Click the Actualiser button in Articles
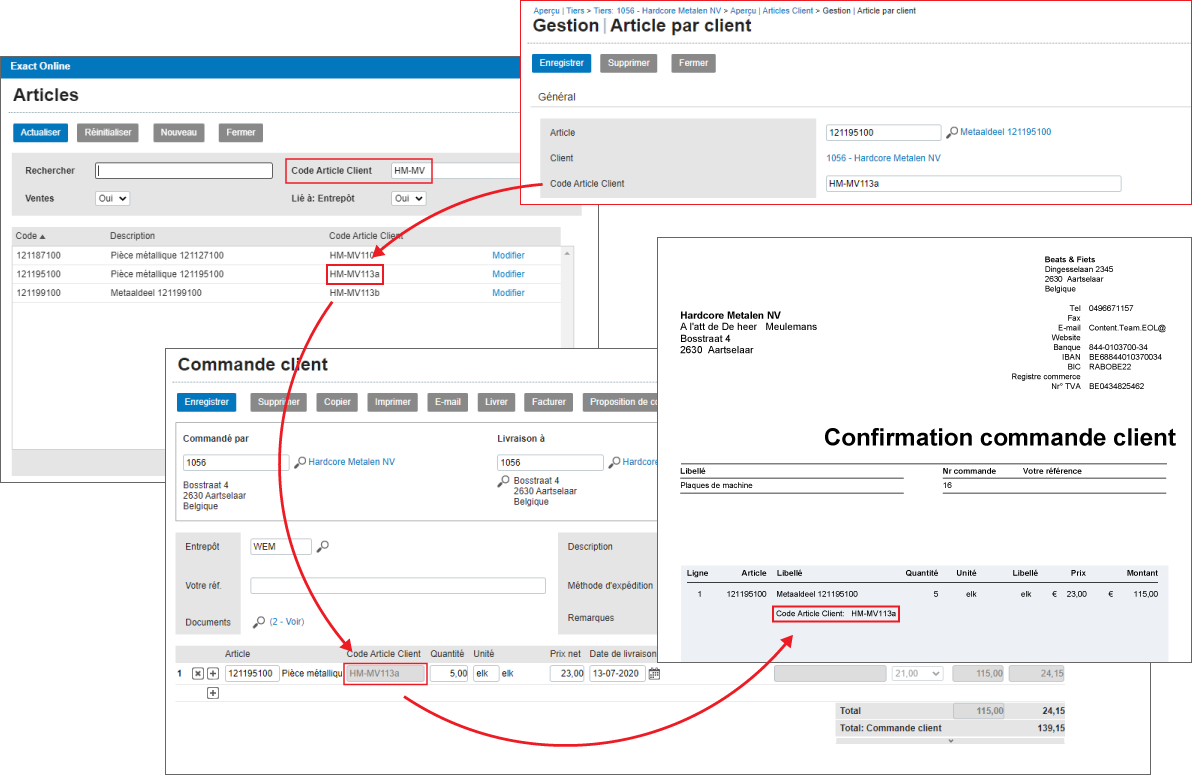 point(40,132)
